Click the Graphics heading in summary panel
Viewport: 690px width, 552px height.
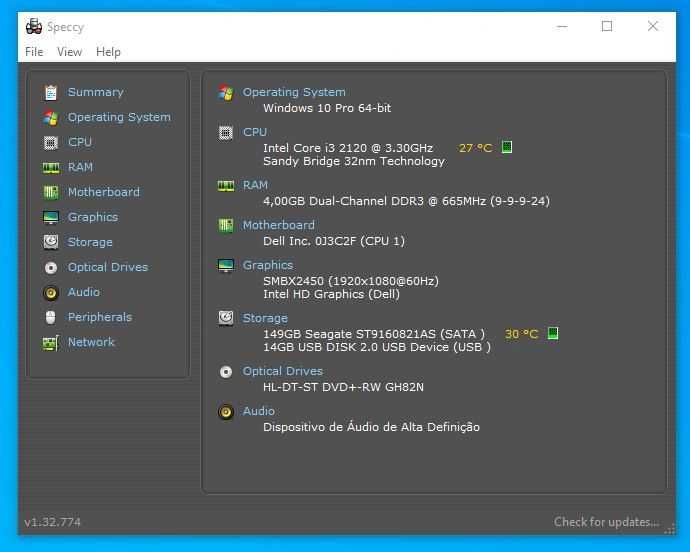[x=268, y=265]
